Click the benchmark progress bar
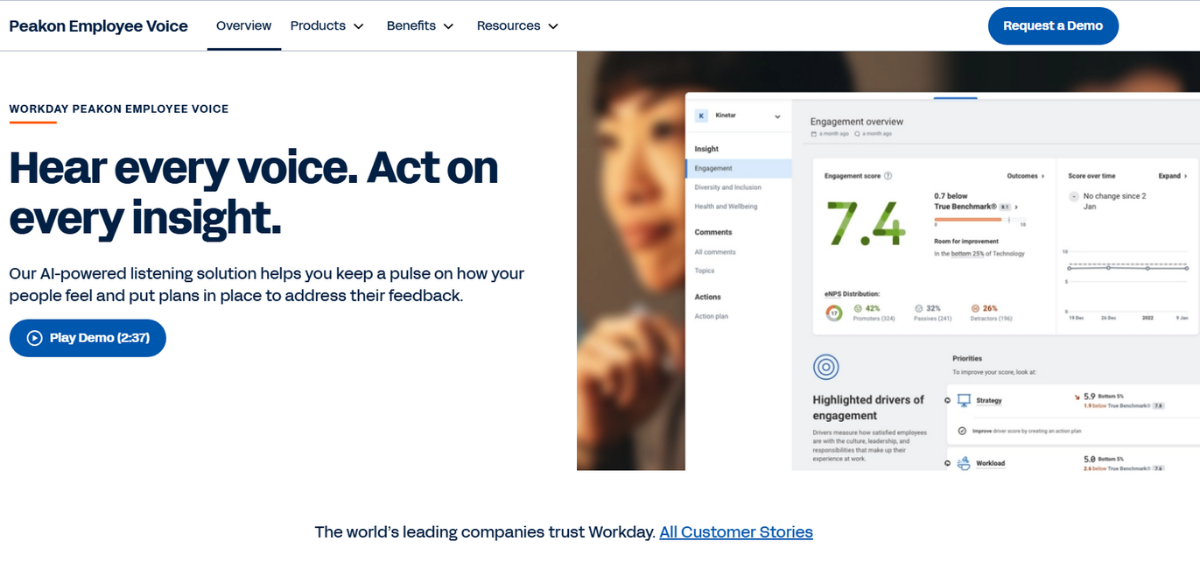This screenshot has width=1200, height=569. click(980, 219)
